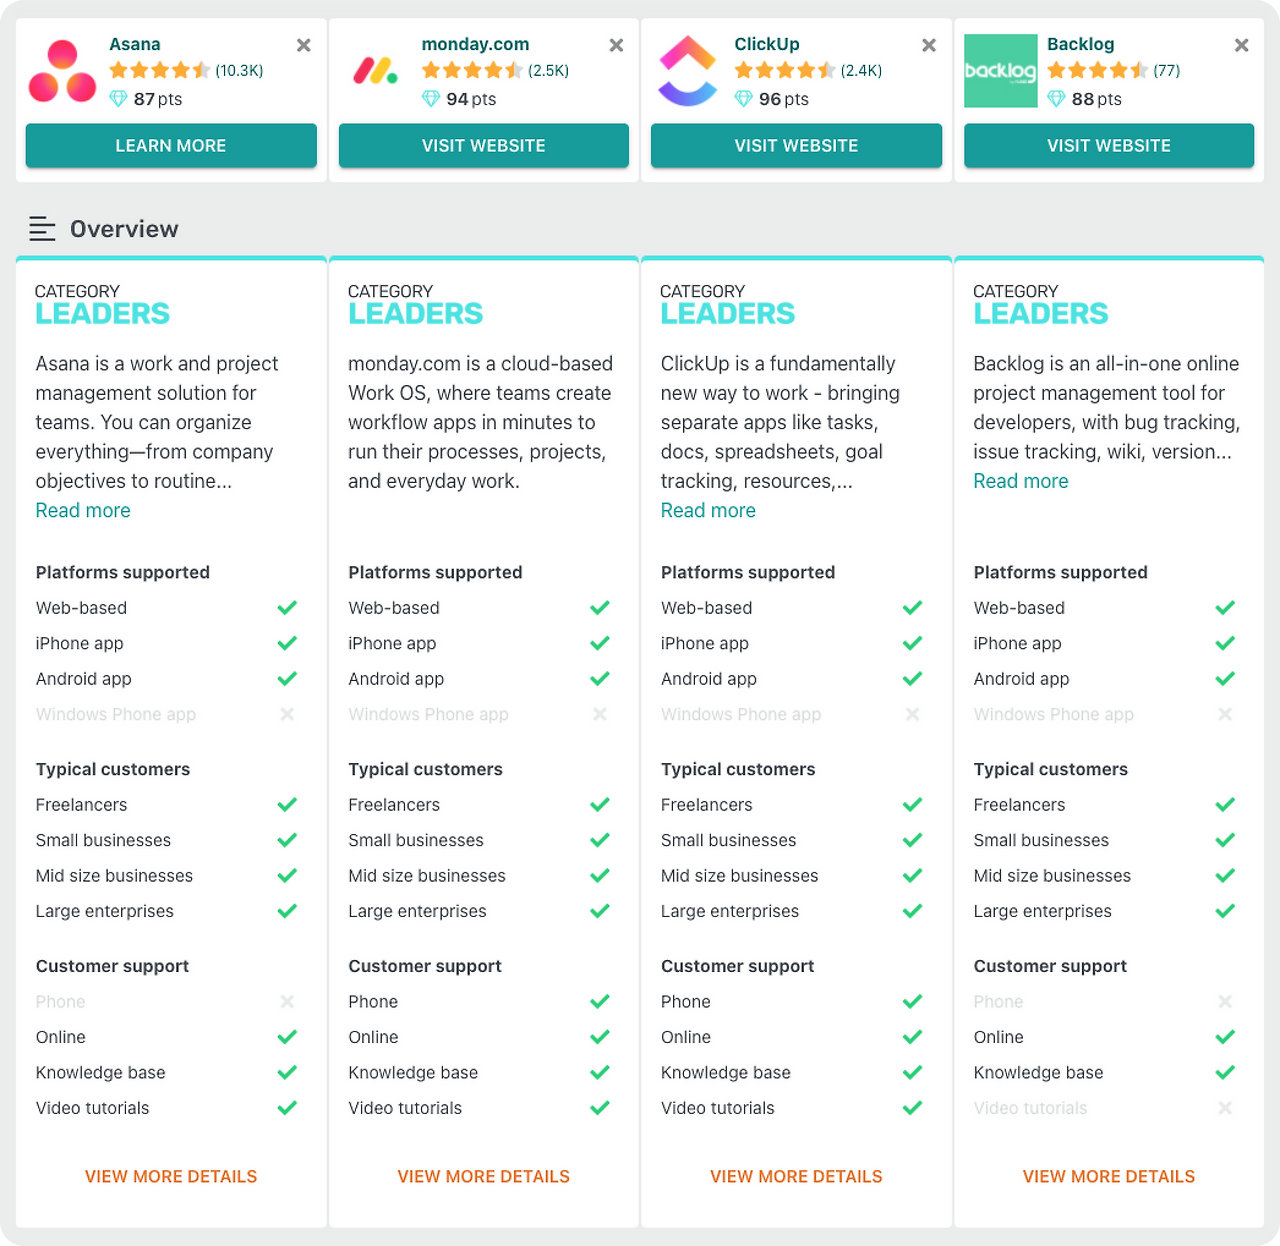Click Backlog's review count (77)
This screenshot has width=1280, height=1246.
click(1166, 70)
